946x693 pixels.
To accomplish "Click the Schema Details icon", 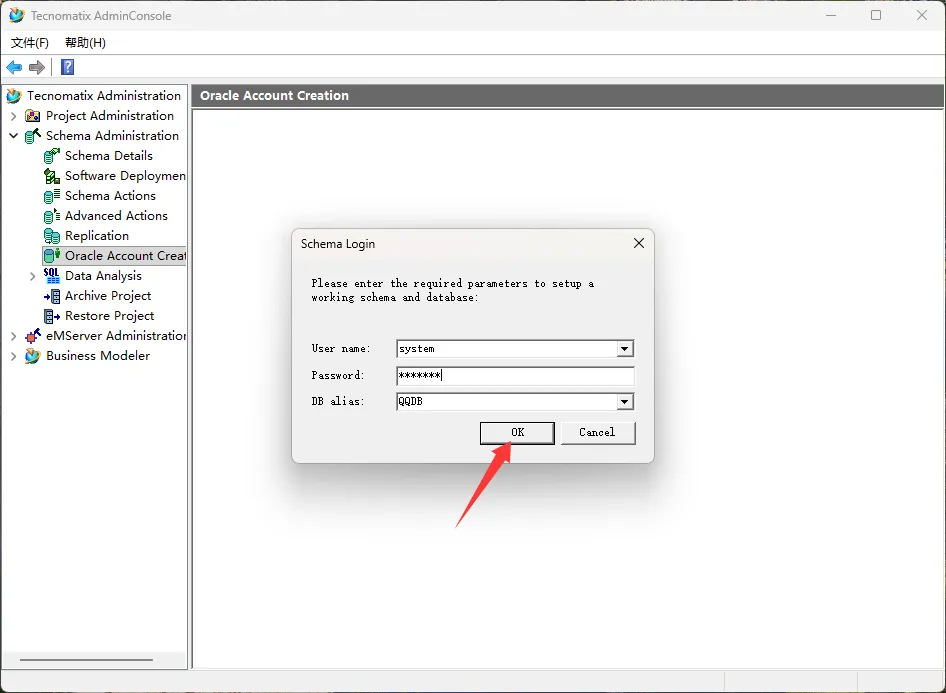I will point(52,156).
